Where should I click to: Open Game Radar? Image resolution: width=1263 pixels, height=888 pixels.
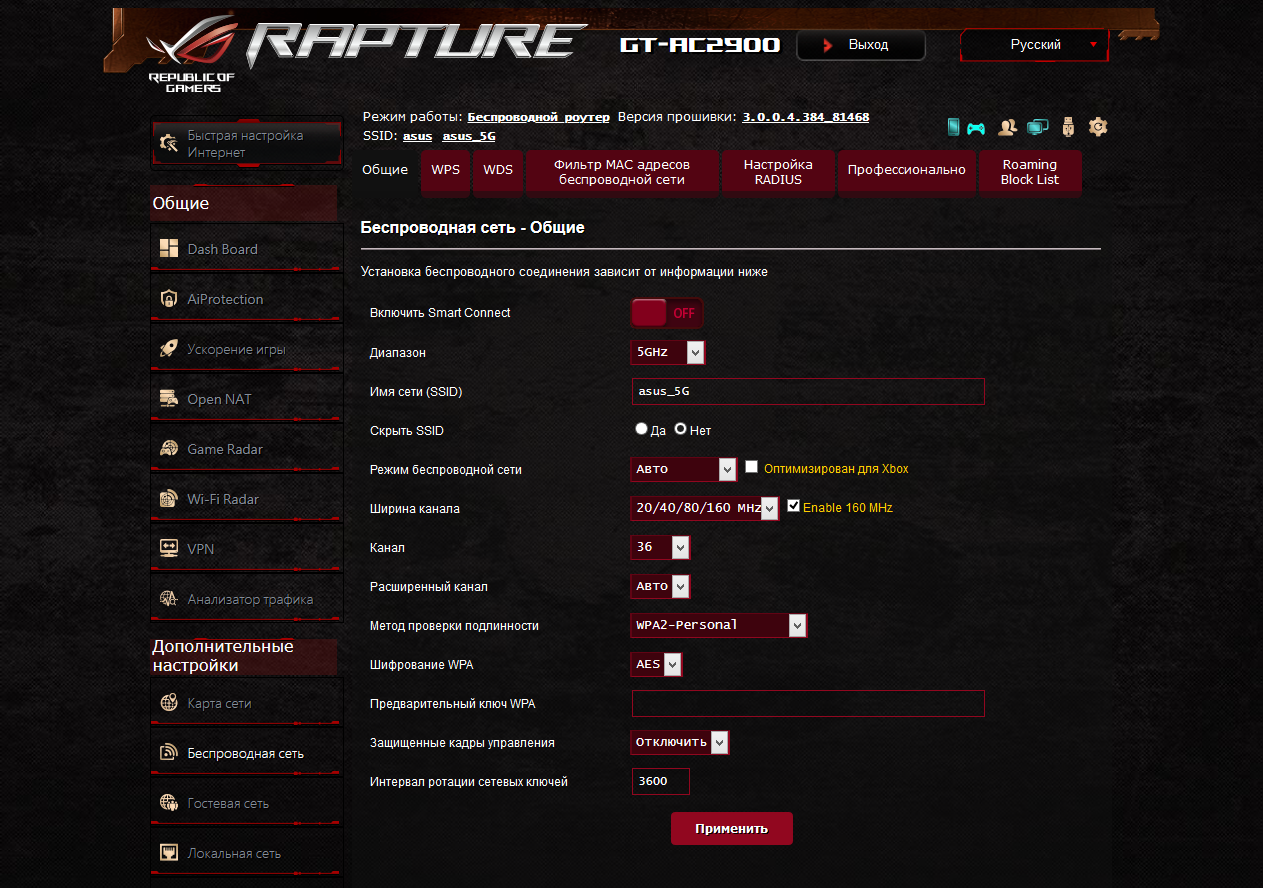[x=245, y=450]
